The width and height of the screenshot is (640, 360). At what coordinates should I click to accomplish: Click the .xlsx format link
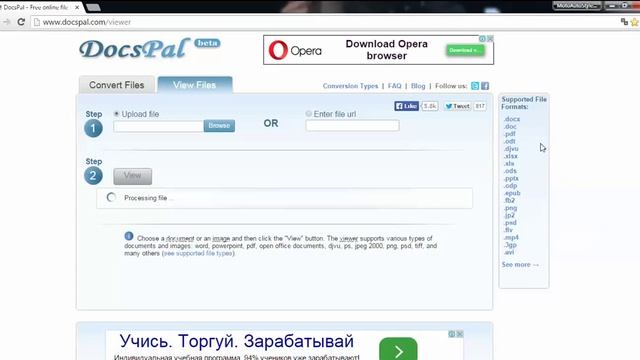point(510,156)
